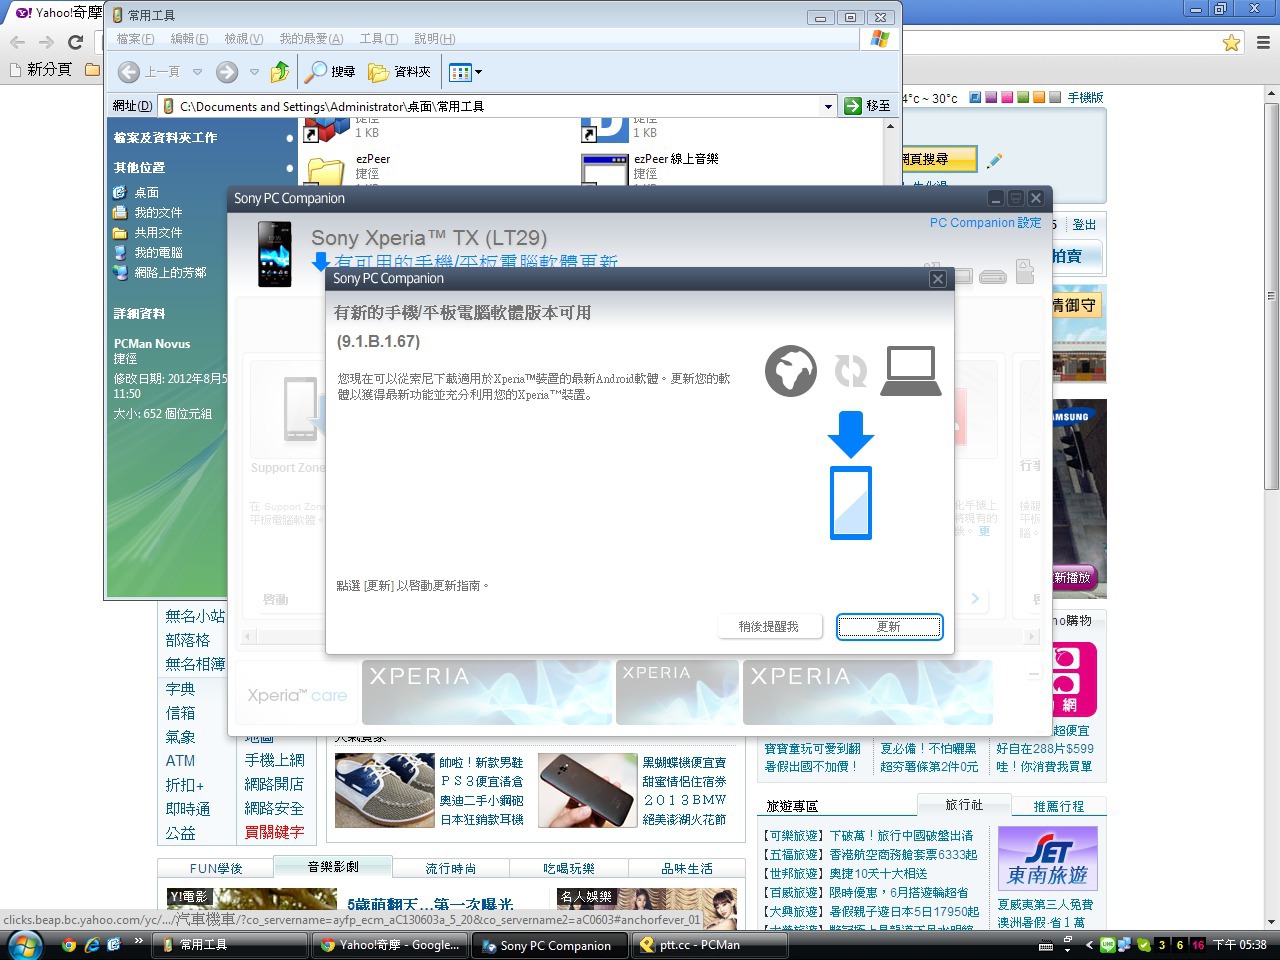Open 我的文件 from Explorer sidebar
The height and width of the screenshot is (960, 1280).
click(x=148, y=213)
